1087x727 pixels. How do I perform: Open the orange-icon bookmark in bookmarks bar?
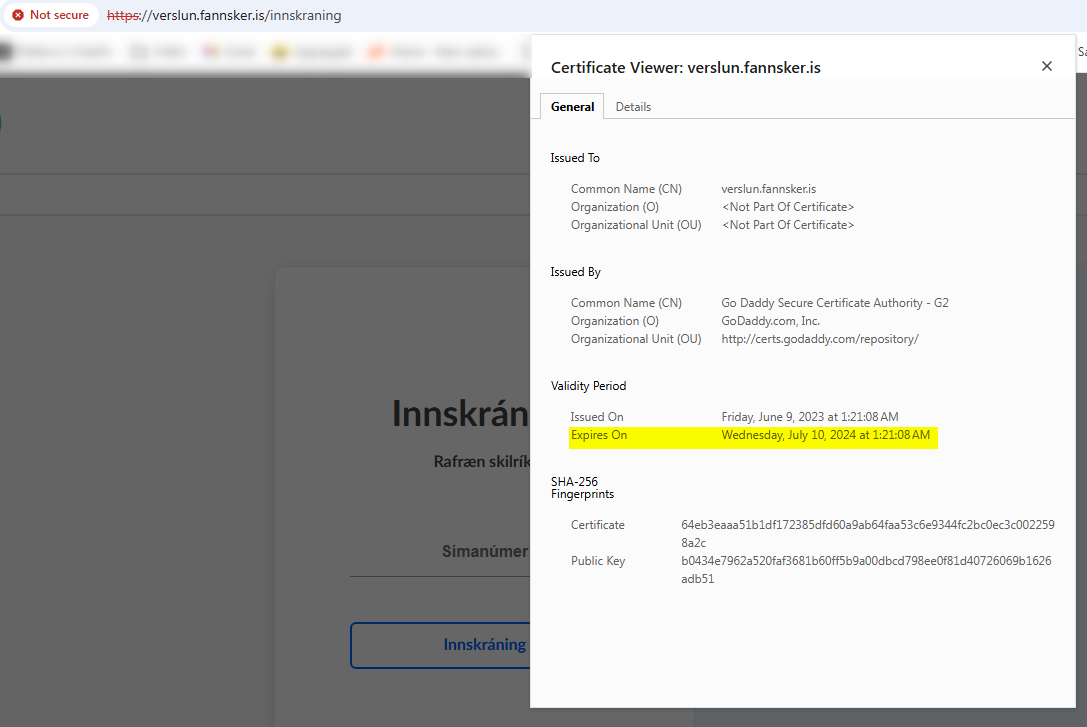(377, 51)
